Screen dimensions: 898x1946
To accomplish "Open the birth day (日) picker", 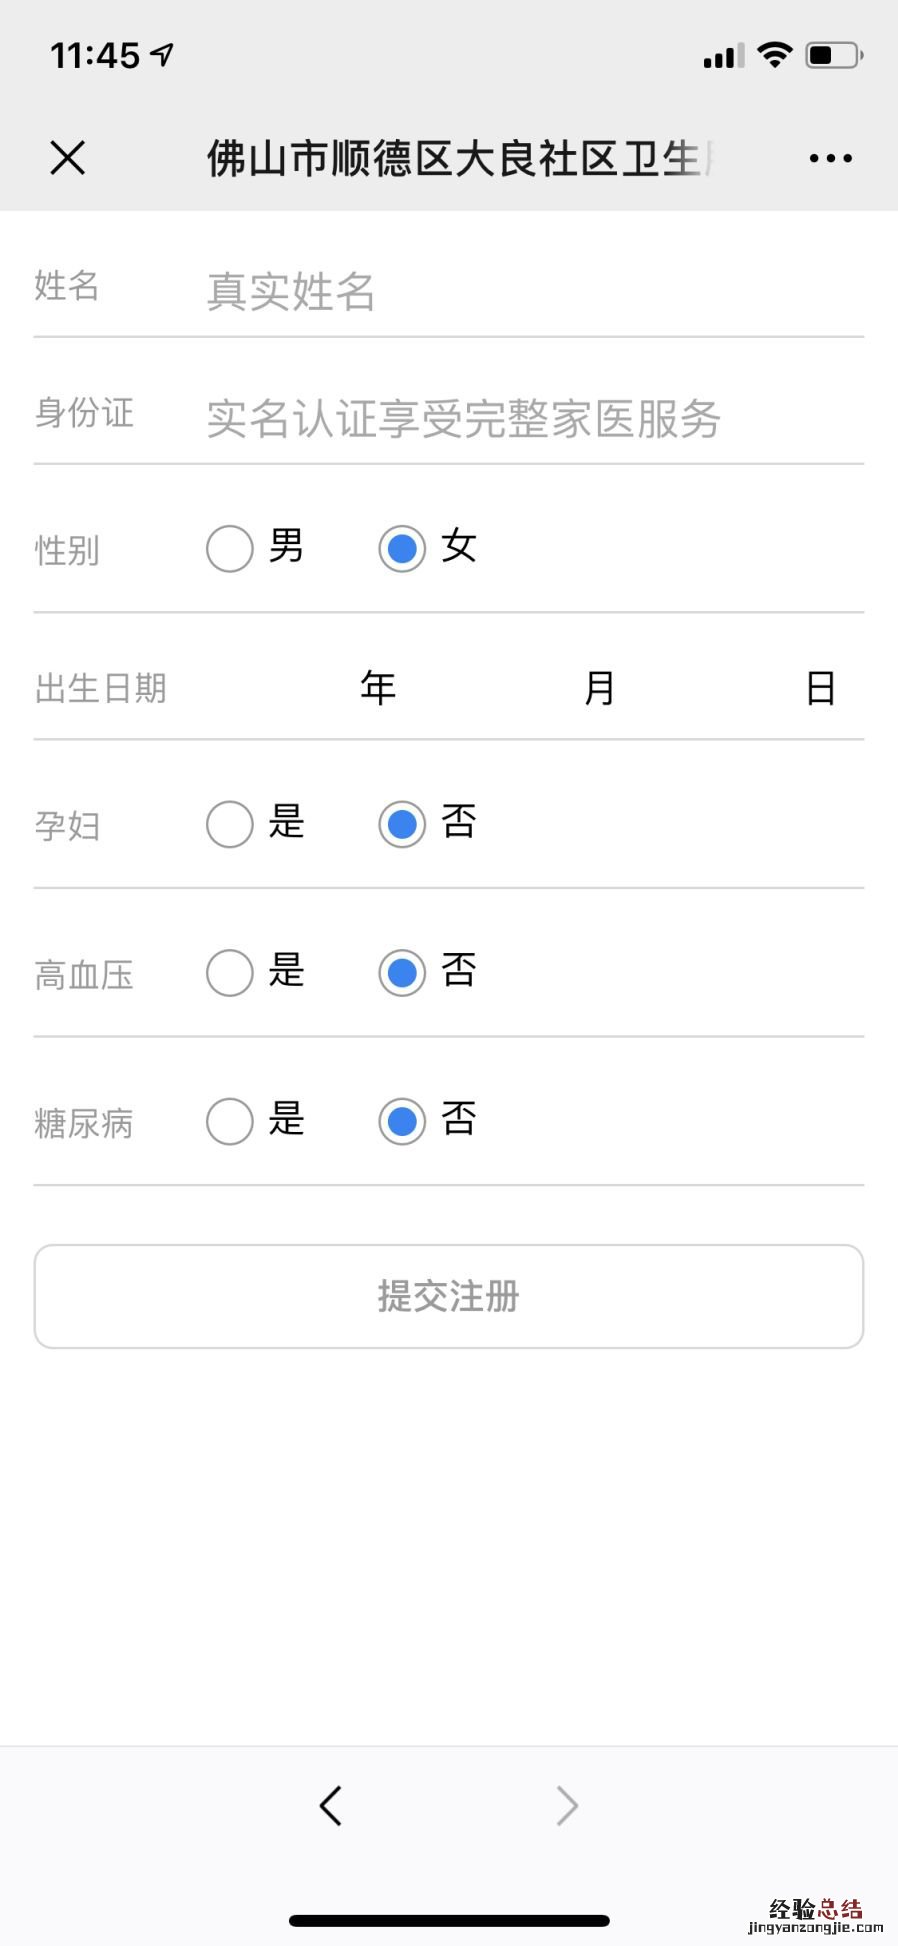I will [x=820, y=688].
